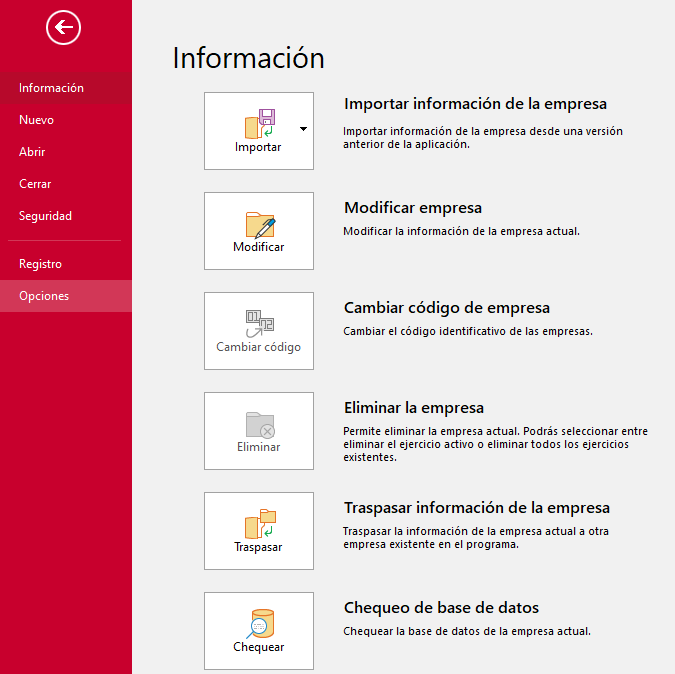Click the Modificar button label
The image size is (675, 674).
coord(259,247)
